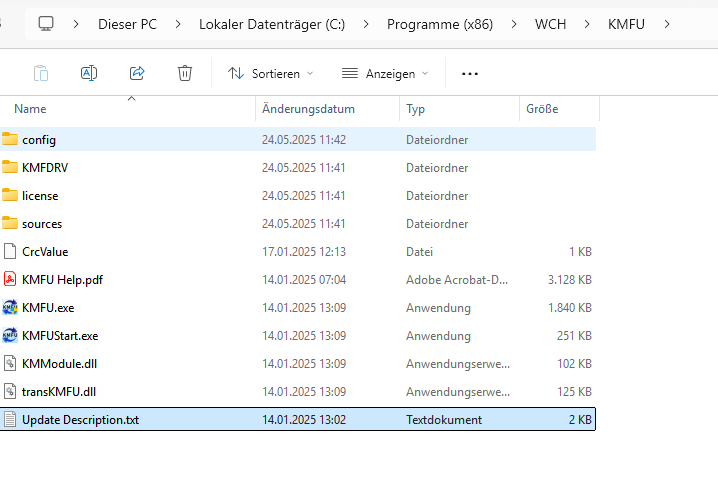
Task: Click Adobe Acrobat-D... type cell
Action: click(457, 279)
